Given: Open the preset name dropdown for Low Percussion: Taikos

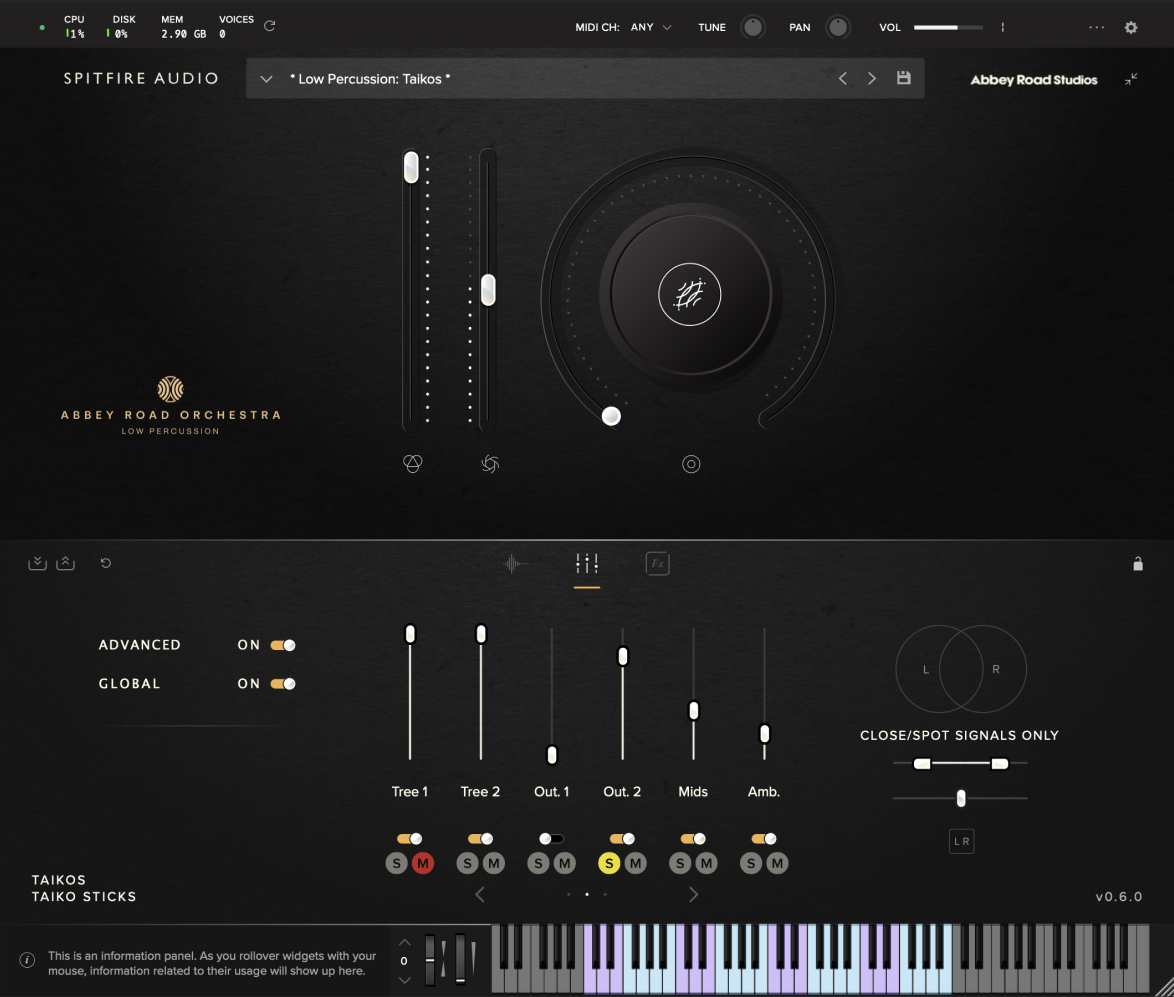Looking at the screenshot, I should pos(266,78).
